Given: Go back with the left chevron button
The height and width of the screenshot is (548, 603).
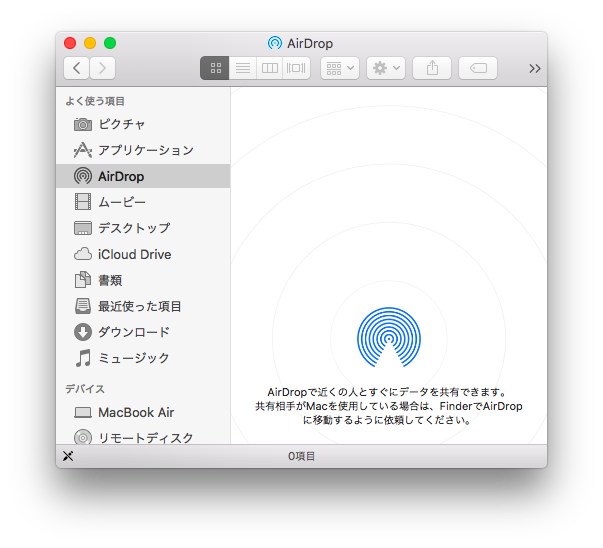Looking at the screenshot, I should pyautogui.click(x=76, y=68).
